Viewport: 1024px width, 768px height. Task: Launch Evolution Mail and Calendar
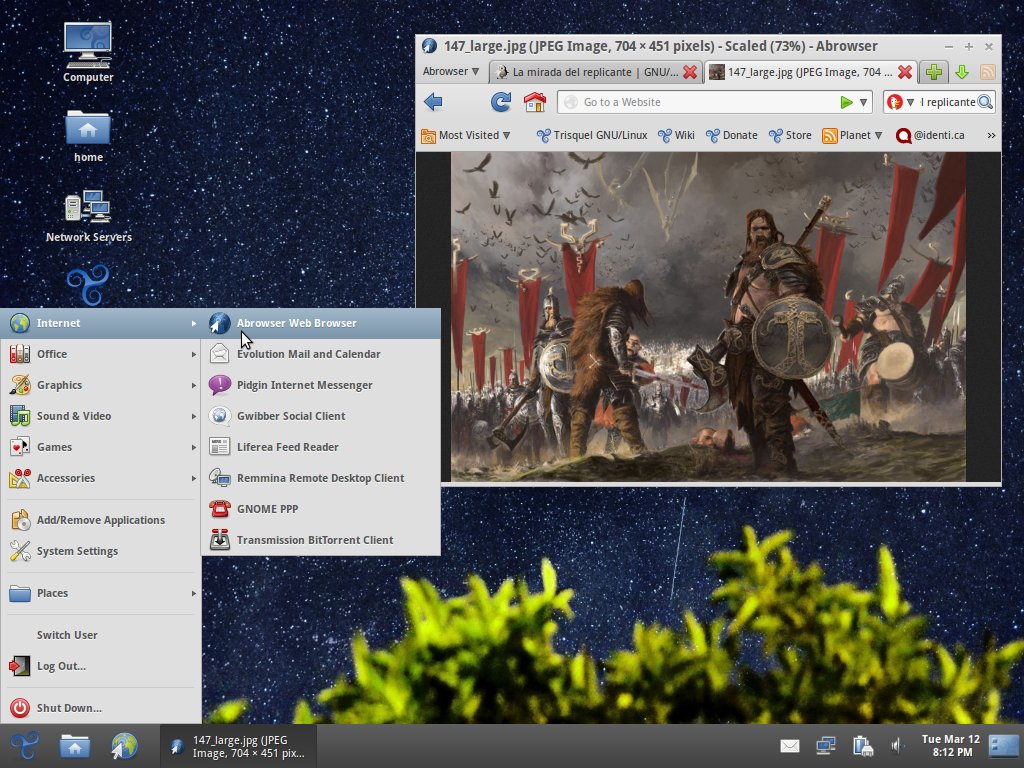[321, 354]
